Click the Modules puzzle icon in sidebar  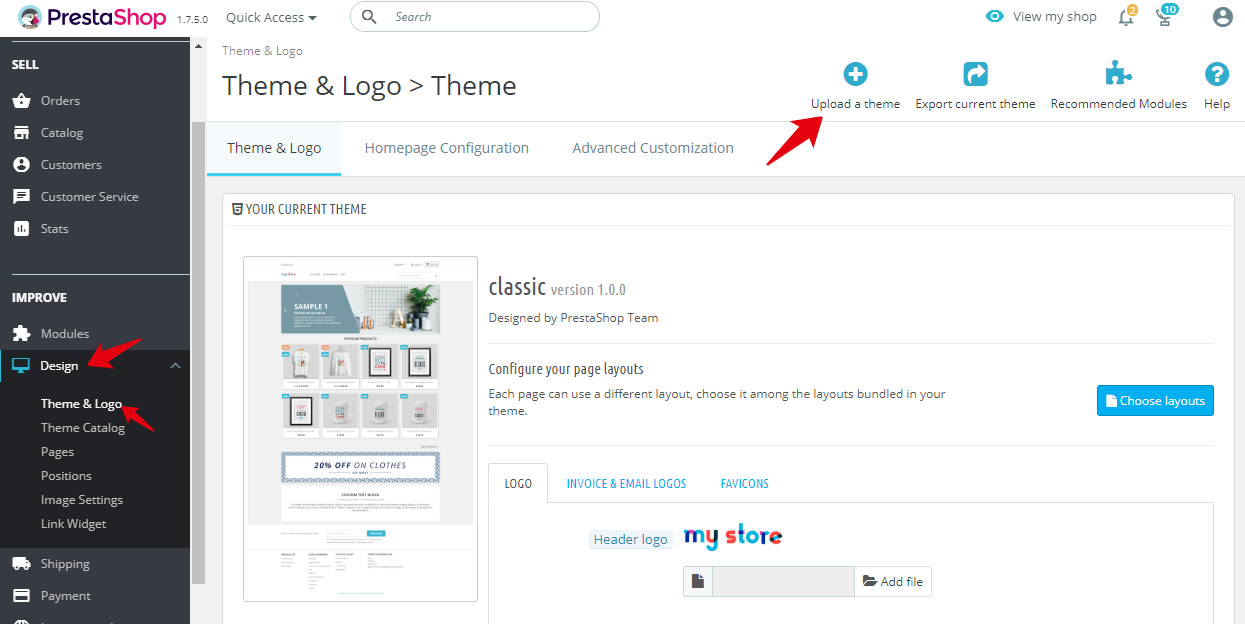21,334
